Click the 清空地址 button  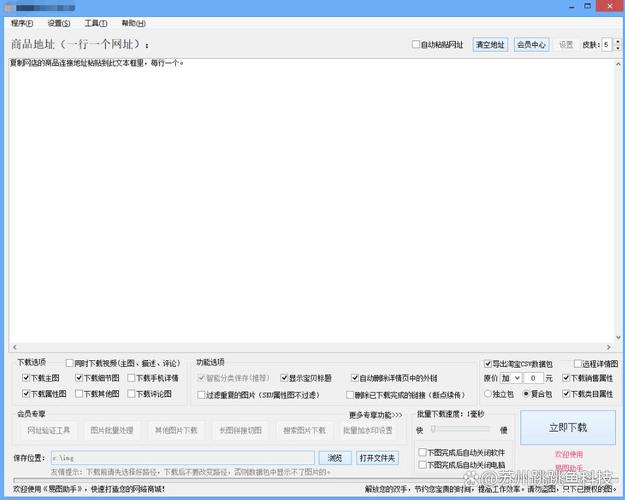[x=490, y=45]
